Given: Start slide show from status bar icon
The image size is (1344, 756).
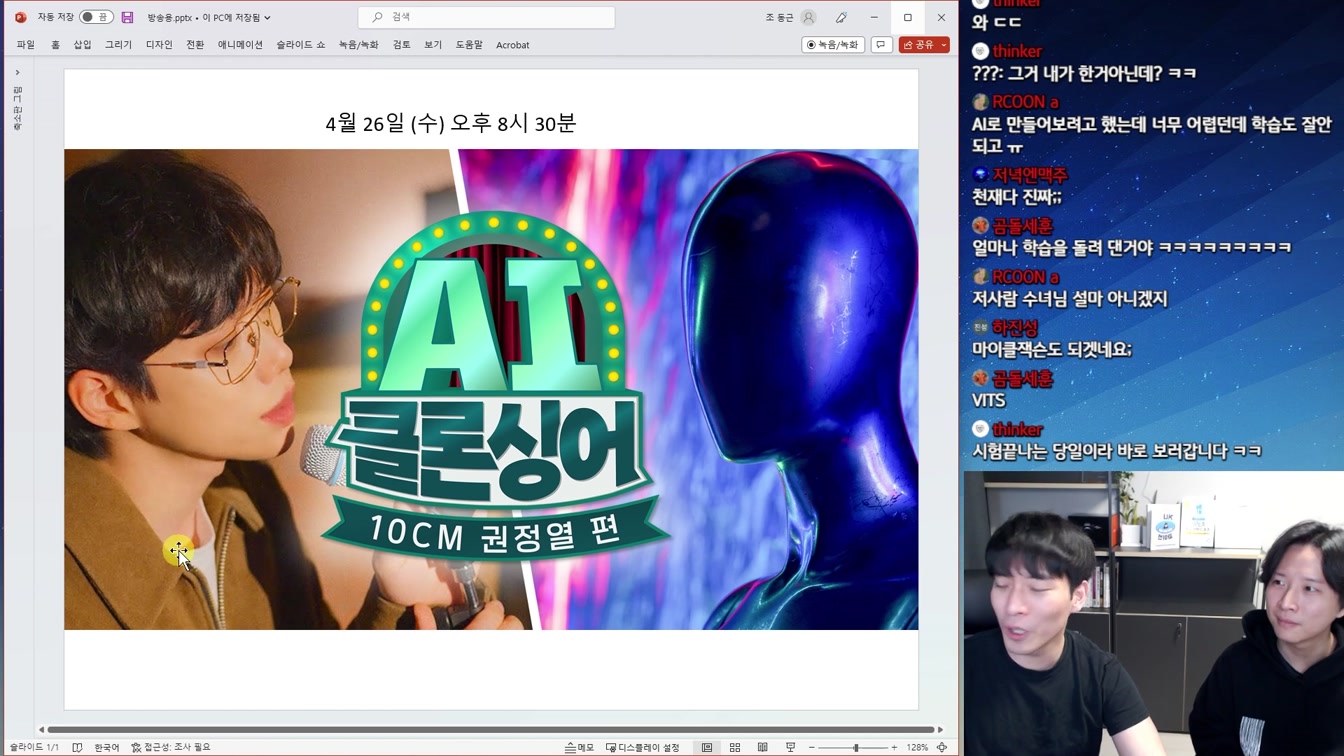Looking at the screenshot, I should pyautogui.click(x=790, y=747).
